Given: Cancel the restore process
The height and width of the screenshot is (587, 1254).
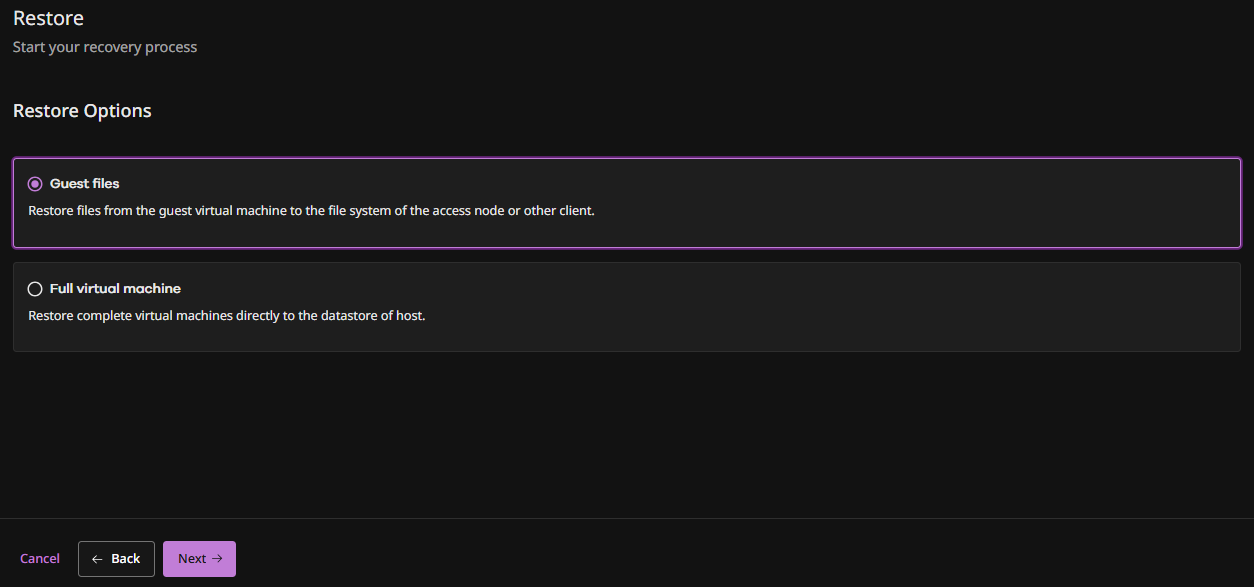Looking at the screenshot, I should [40, 559].
